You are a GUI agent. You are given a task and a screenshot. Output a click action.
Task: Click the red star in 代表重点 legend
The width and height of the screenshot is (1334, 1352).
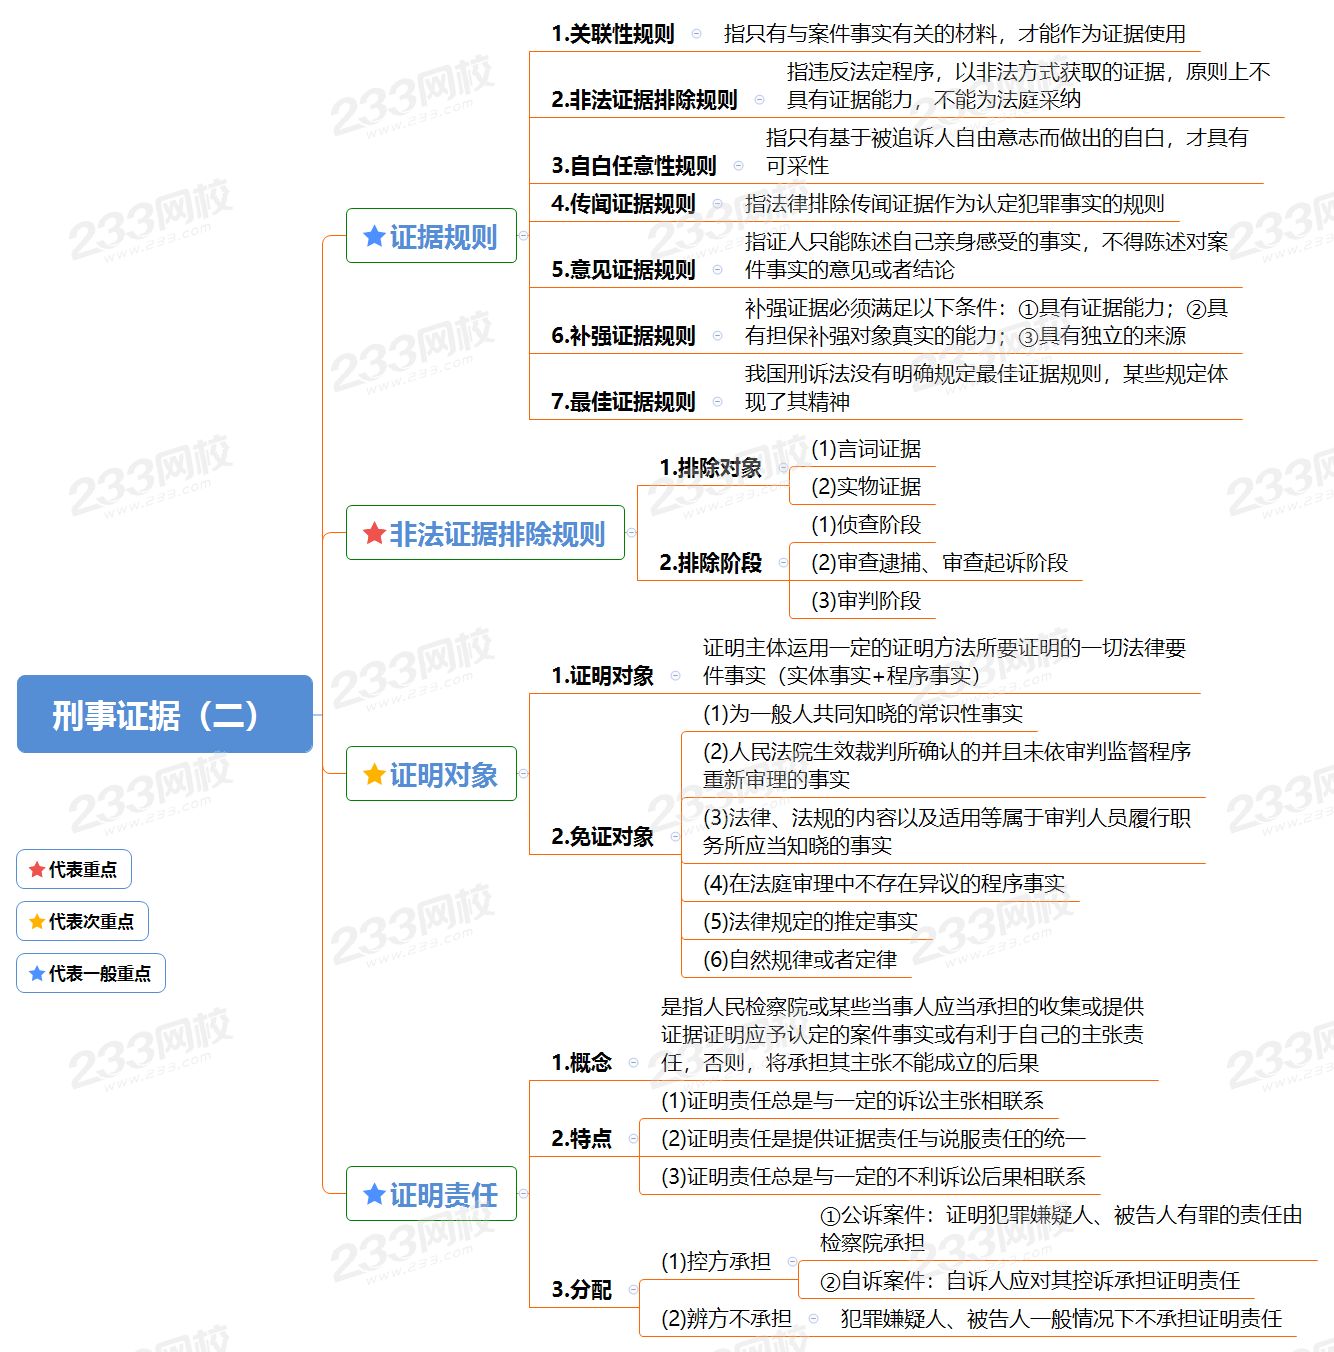click(37, 870)
